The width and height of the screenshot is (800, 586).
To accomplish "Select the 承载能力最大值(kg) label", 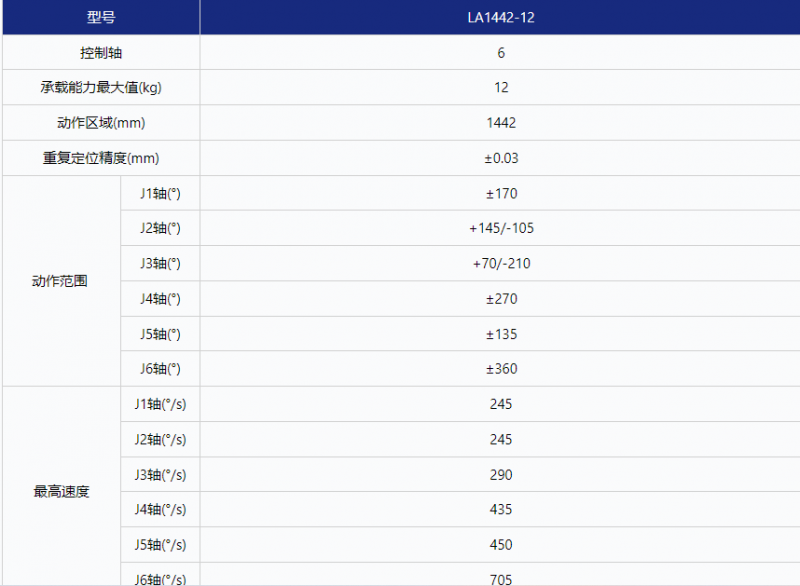I will pos(100,88).
